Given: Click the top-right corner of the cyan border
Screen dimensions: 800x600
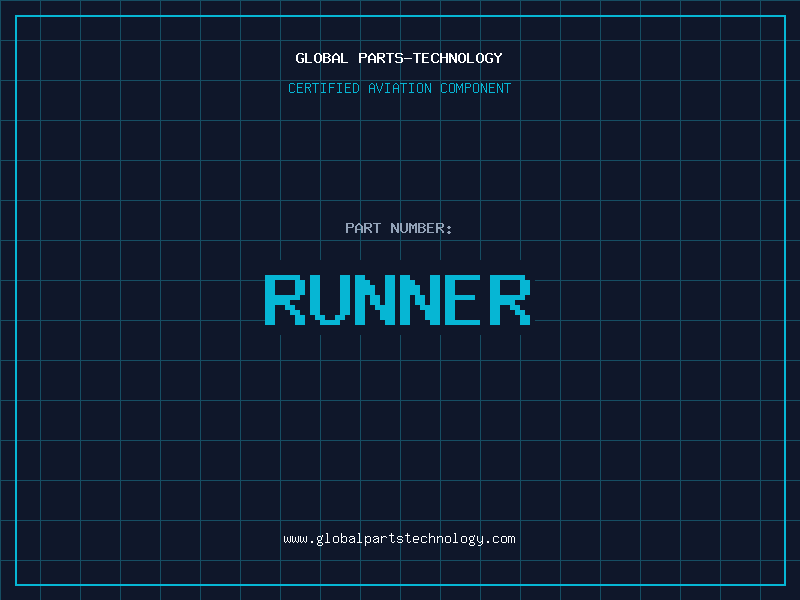Looking at the screenshot, I should point(784,16).
